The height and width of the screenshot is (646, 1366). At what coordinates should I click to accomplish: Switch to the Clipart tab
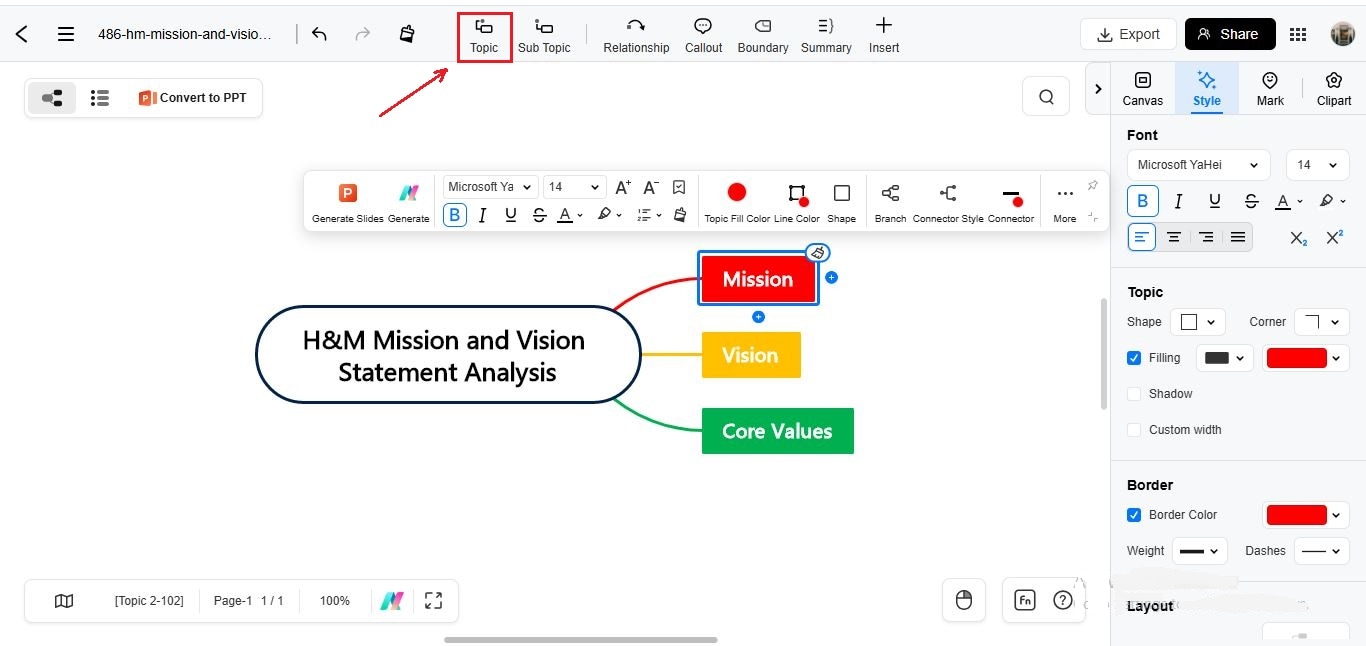[1334, 89]
